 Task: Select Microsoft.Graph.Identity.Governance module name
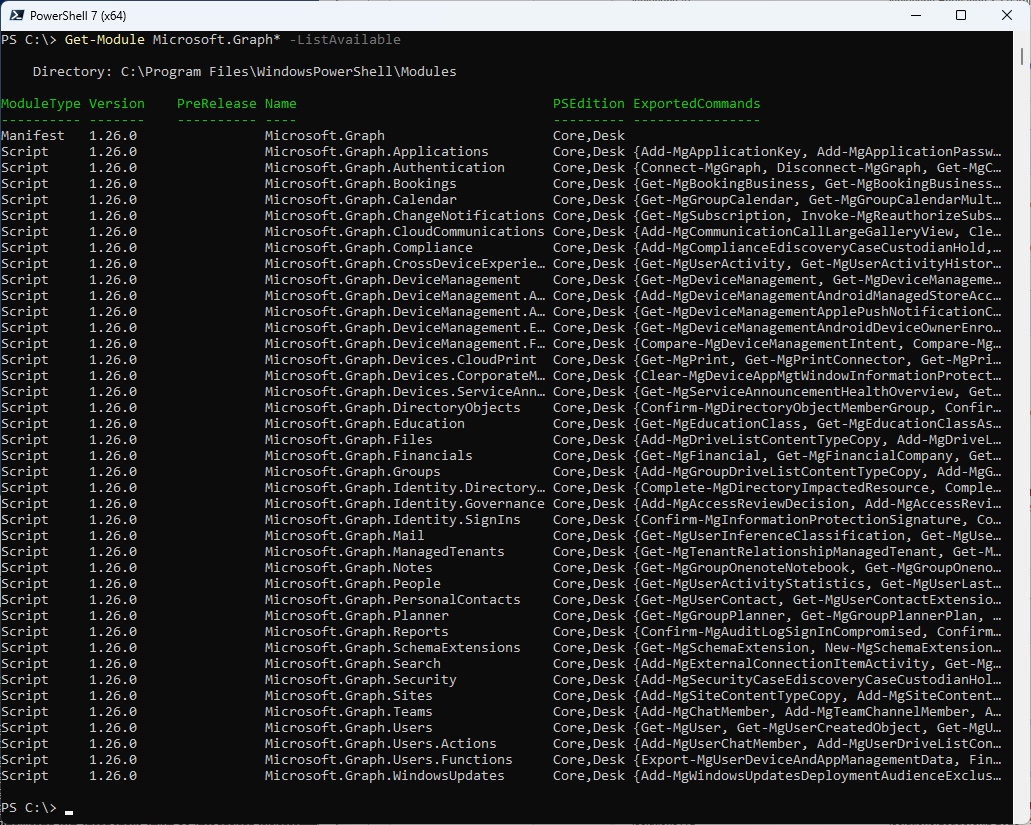click(x=404, y=504)
